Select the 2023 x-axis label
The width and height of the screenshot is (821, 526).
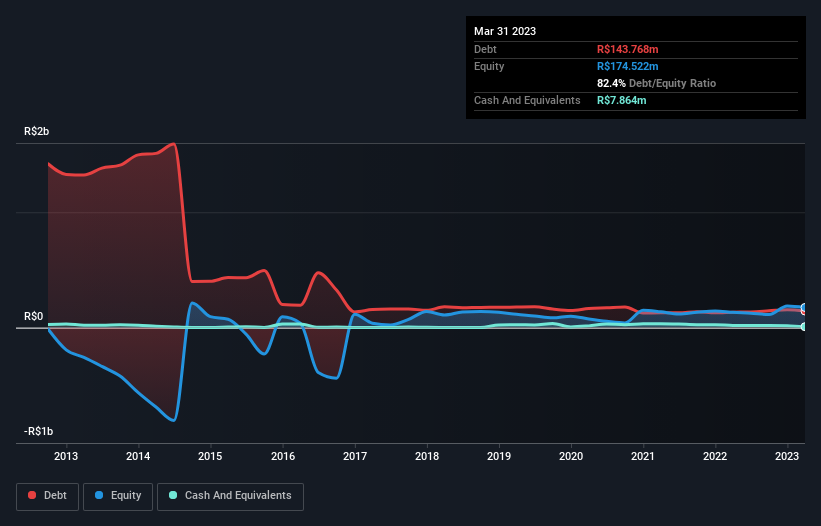coord(787,456)
